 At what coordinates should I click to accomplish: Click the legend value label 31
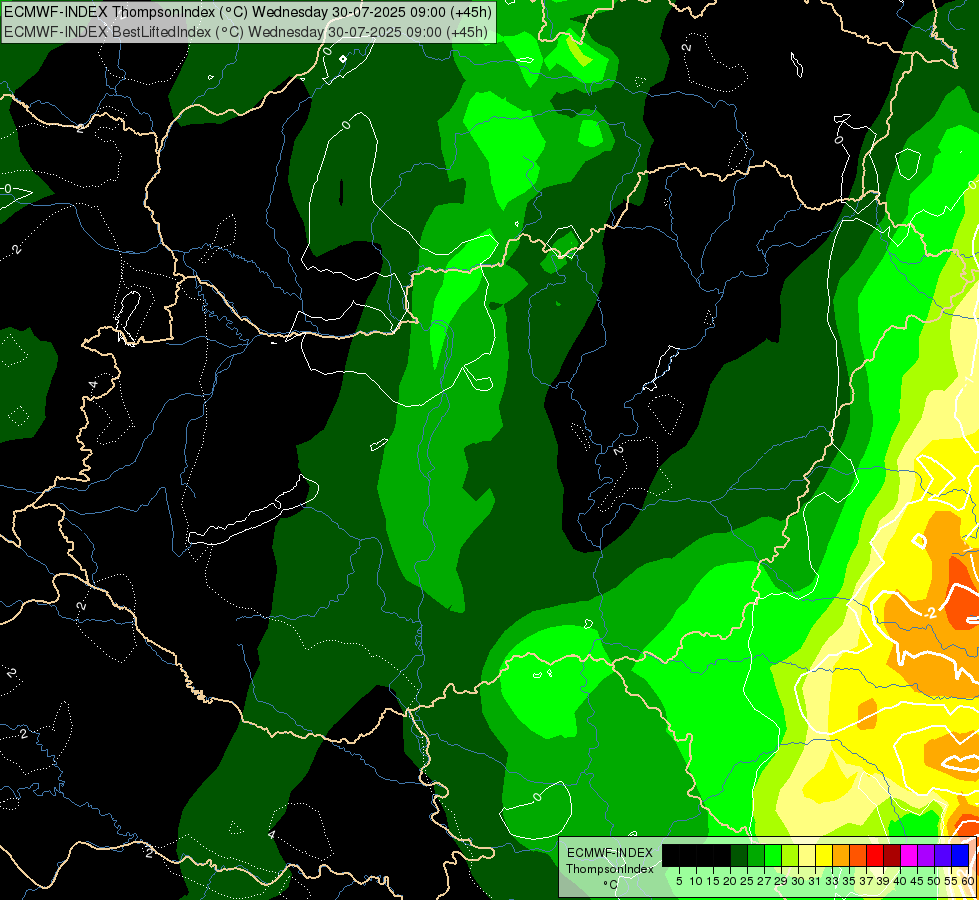click(x=815, y=881)
